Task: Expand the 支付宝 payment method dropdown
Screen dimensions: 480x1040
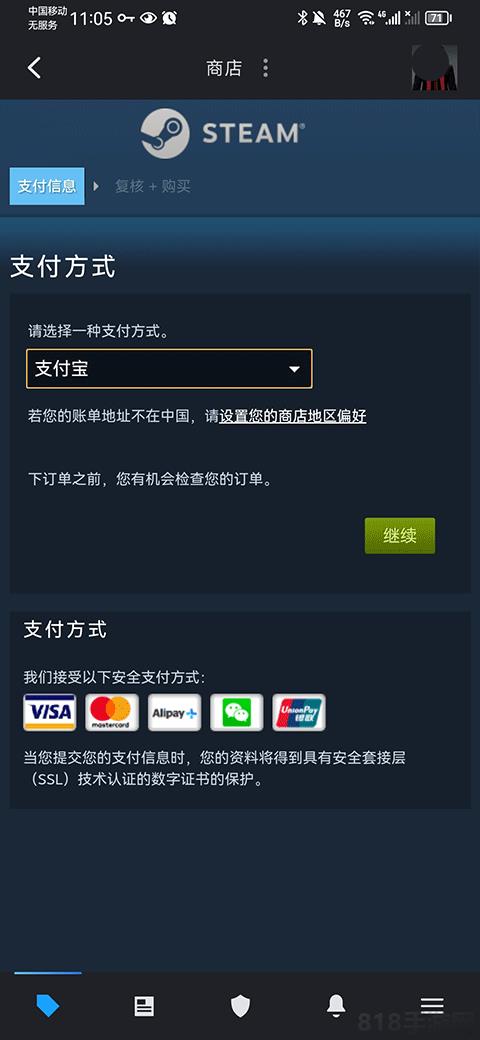Action: 169,369
